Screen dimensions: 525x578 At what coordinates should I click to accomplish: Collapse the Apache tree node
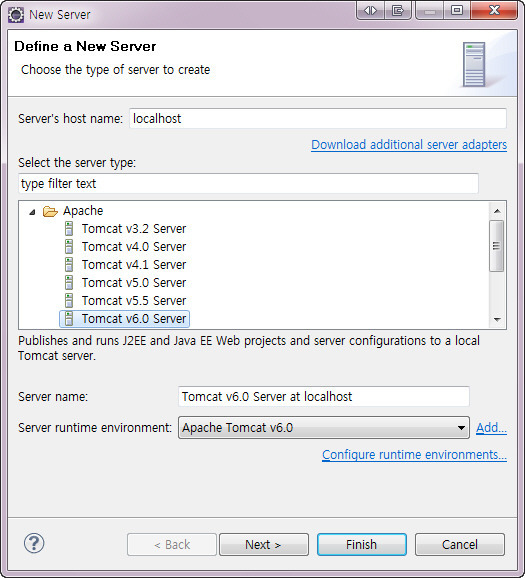pos(32,212)
